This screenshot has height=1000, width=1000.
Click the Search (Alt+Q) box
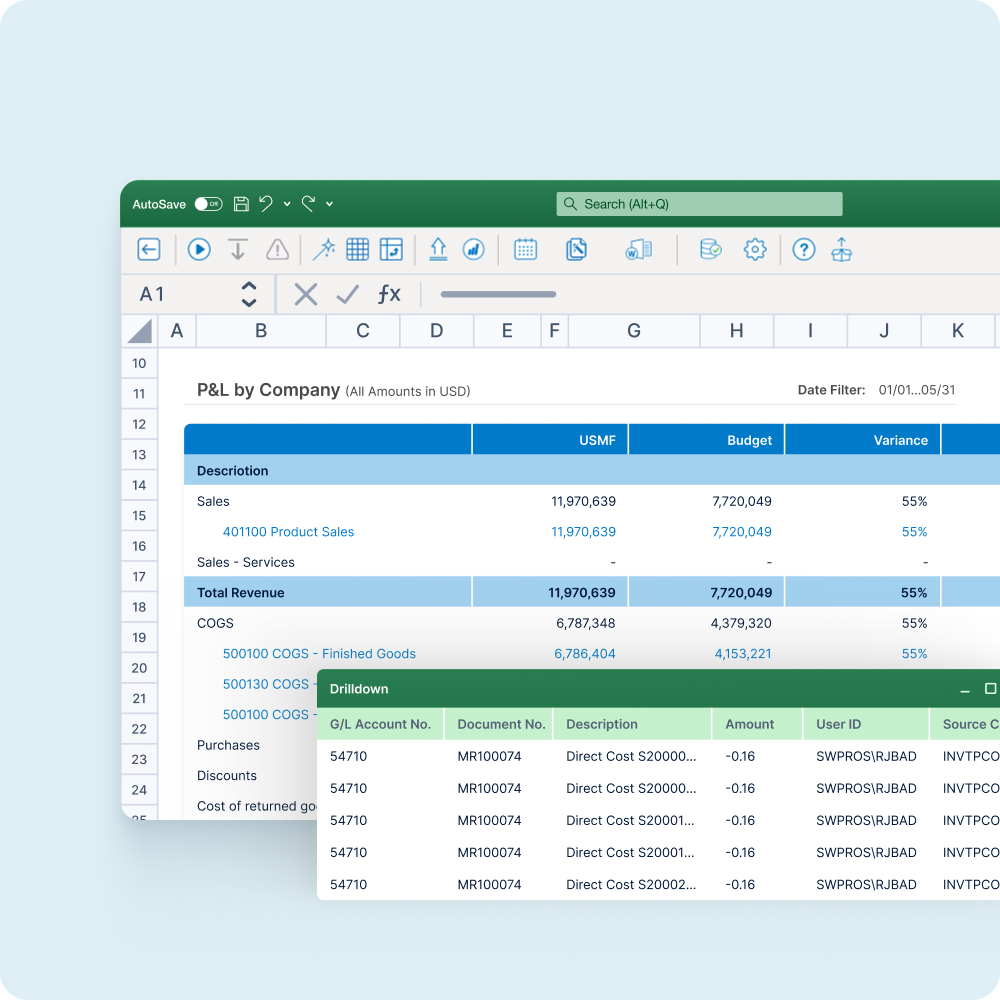click(699, 204)
